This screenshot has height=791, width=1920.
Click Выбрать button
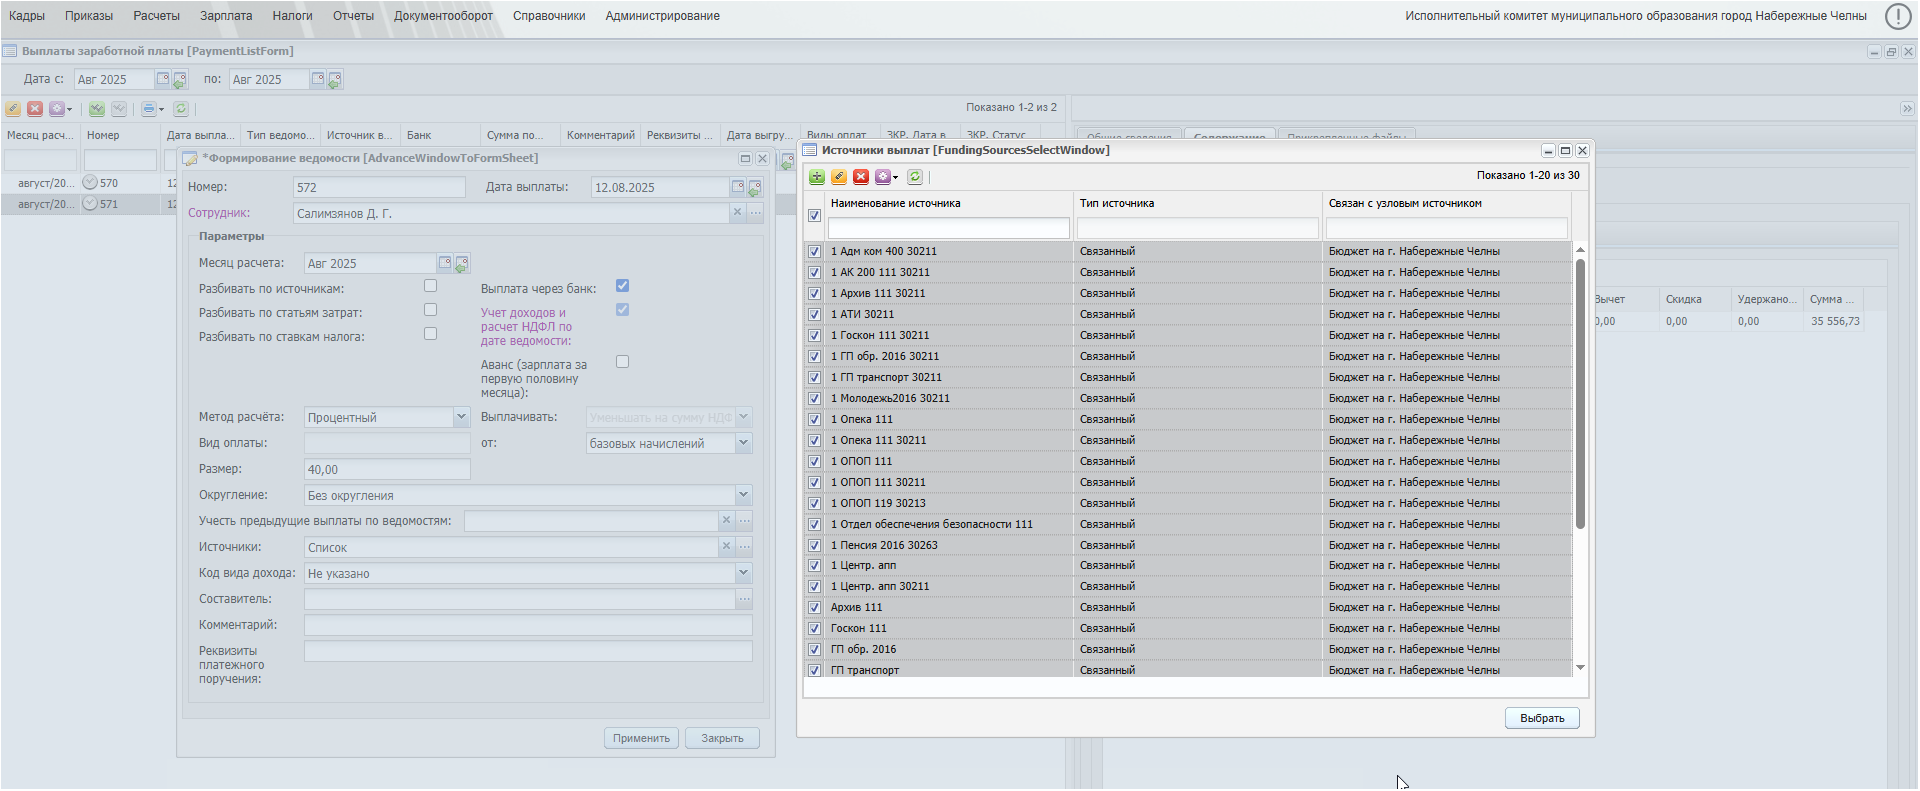coord(1542,718)
